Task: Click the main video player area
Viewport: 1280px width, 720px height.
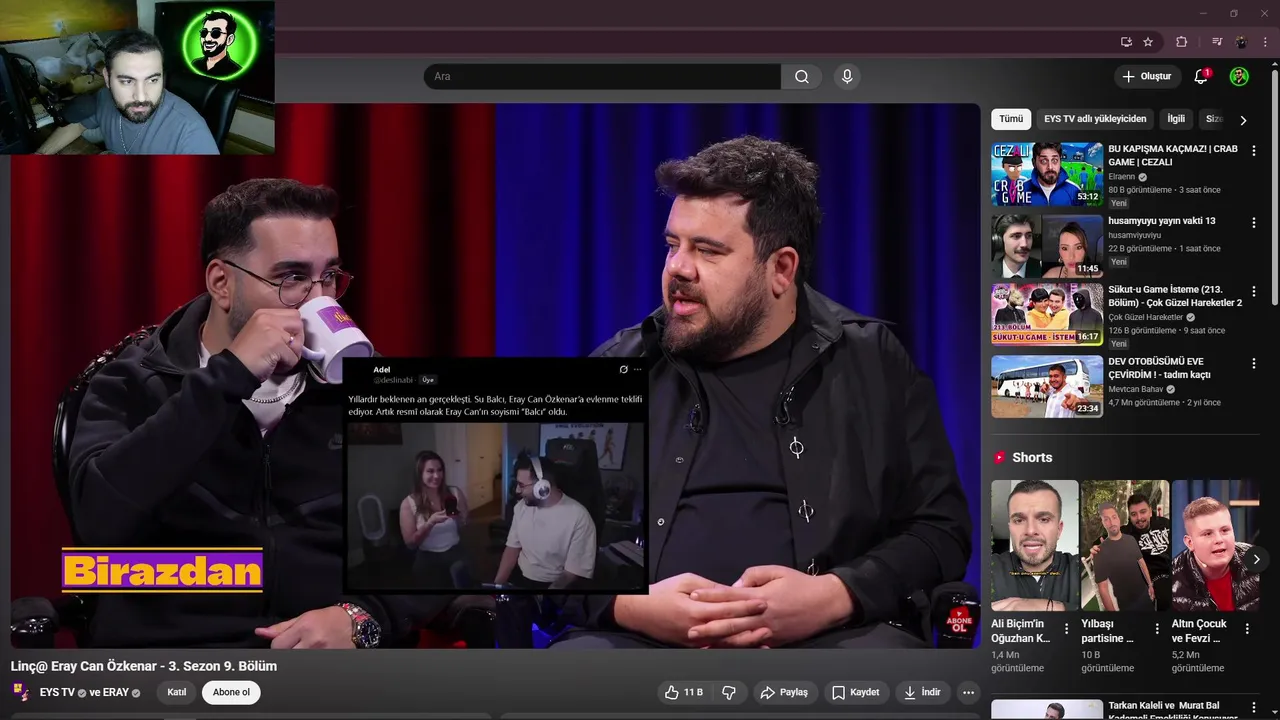Action: 495,375
